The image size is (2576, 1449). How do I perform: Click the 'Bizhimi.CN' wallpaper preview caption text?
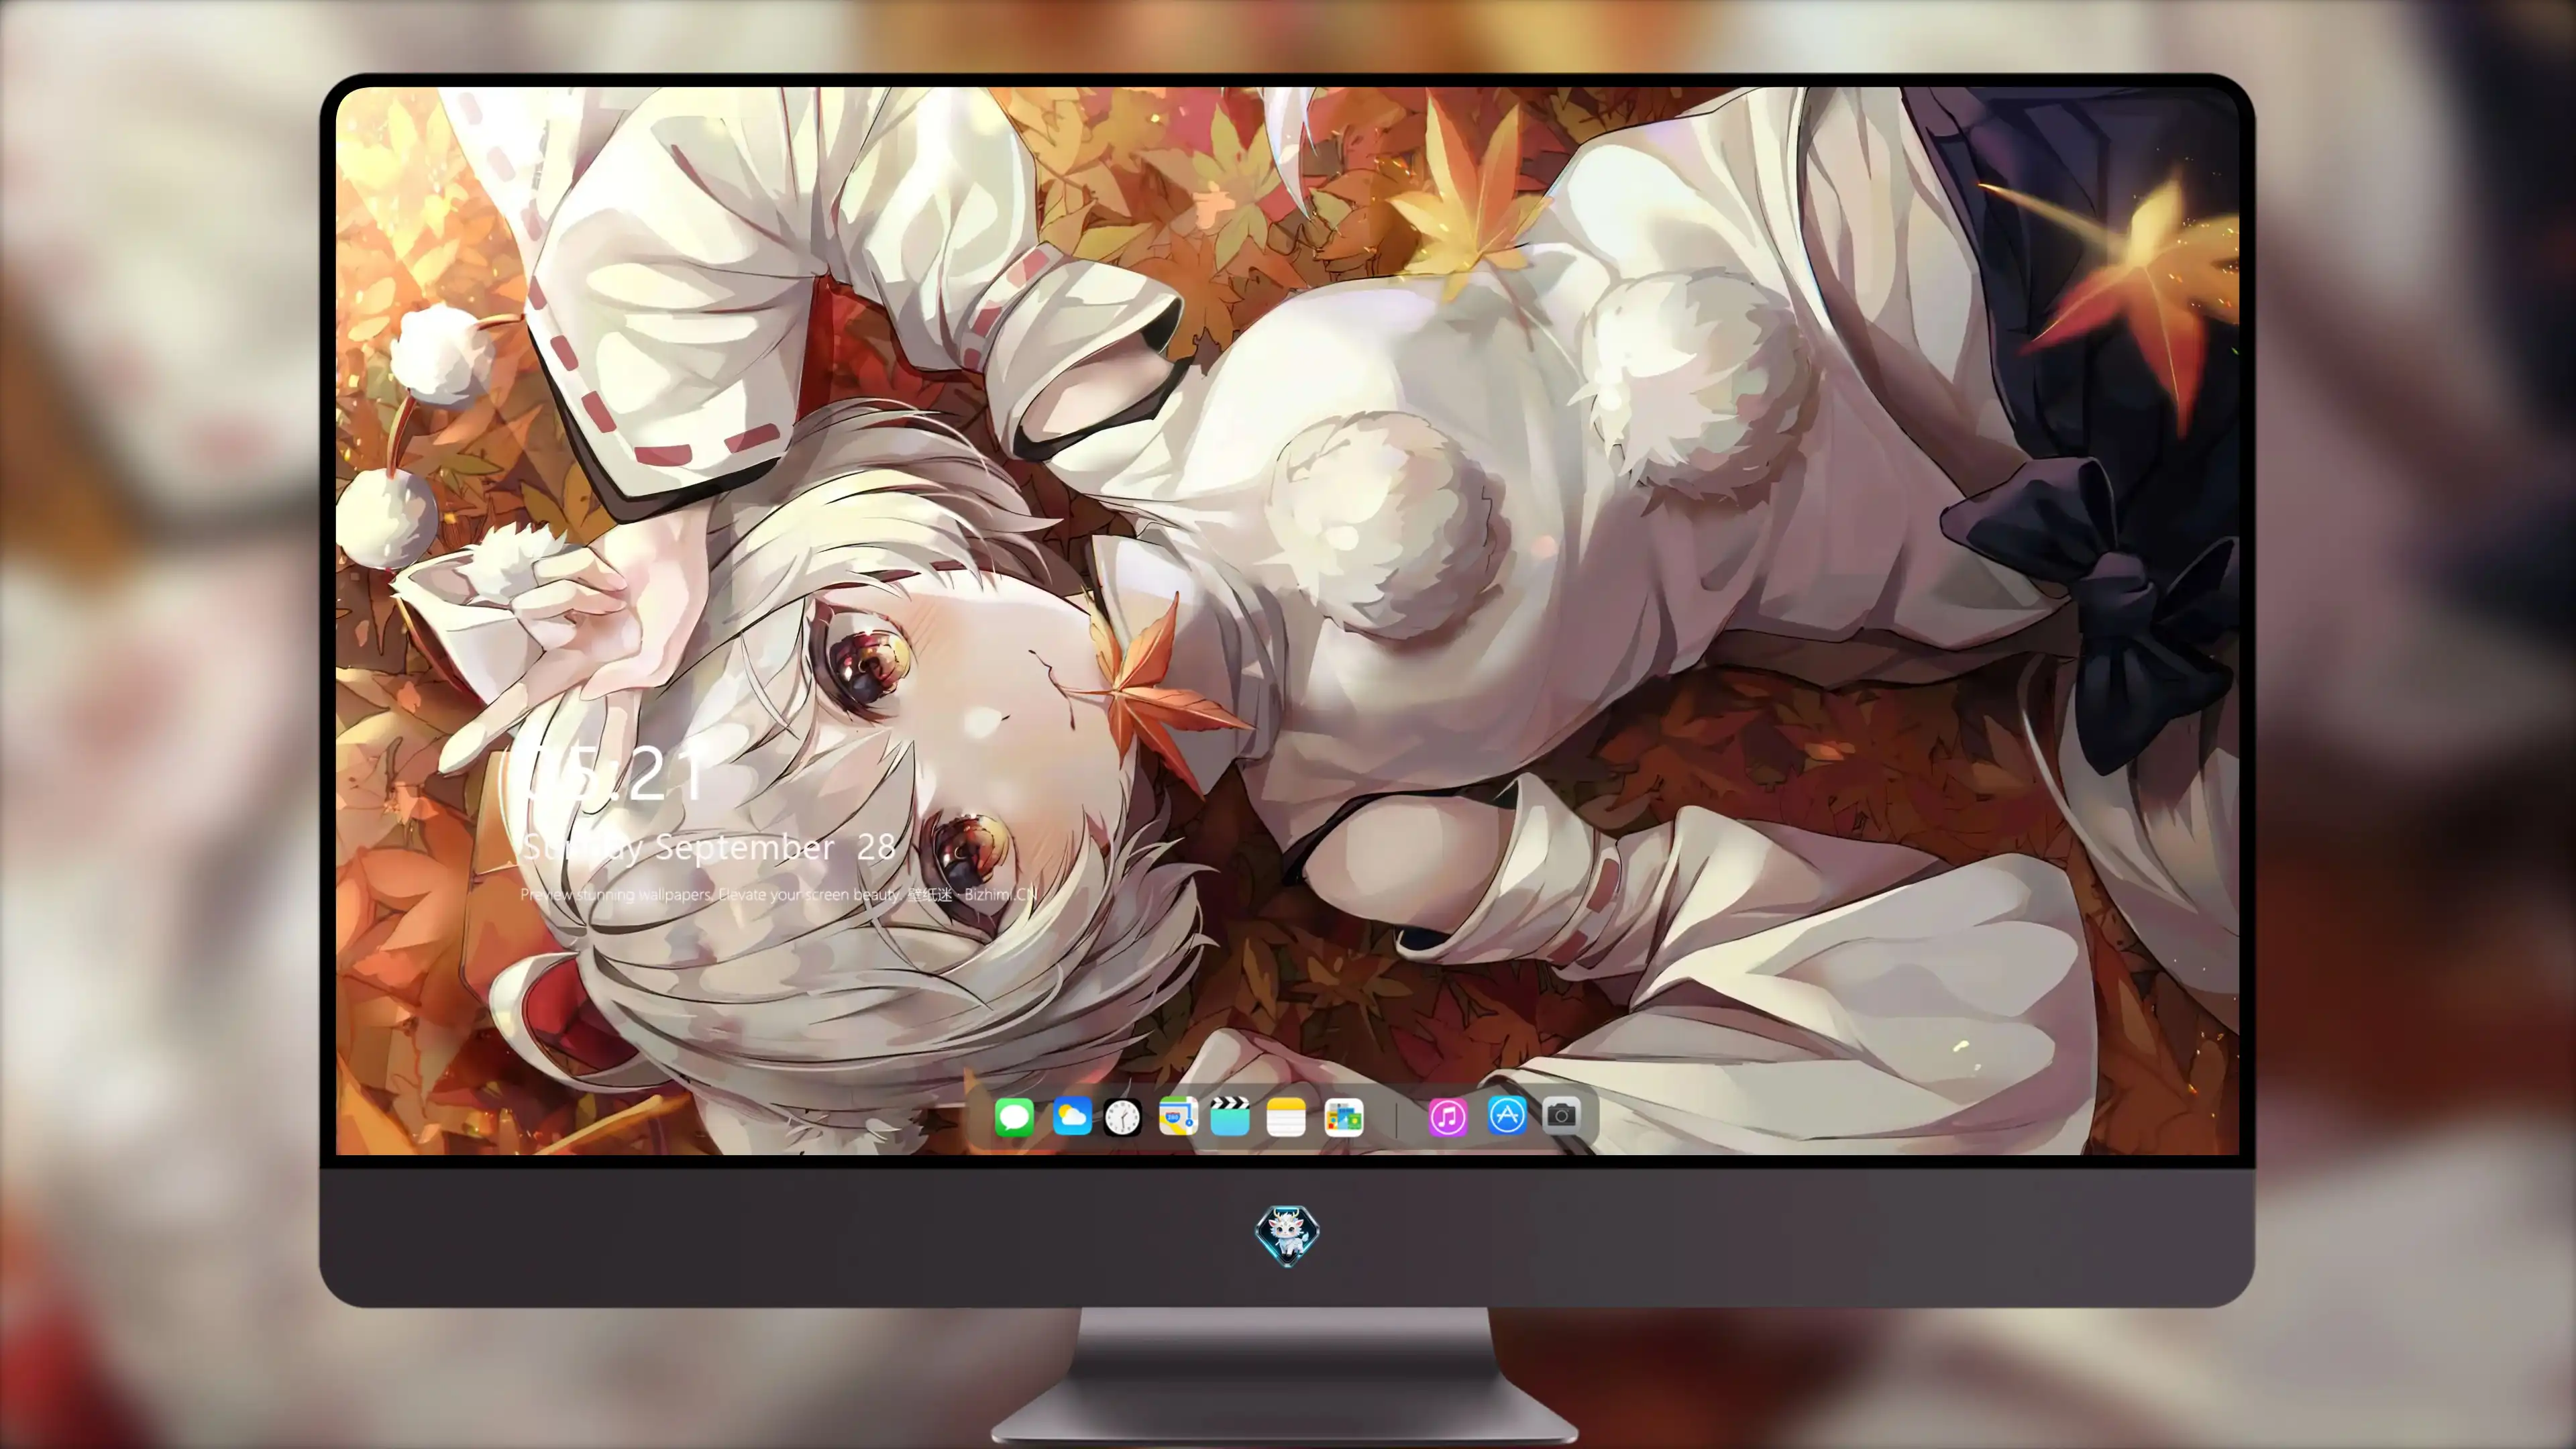(x=779, y=894)
